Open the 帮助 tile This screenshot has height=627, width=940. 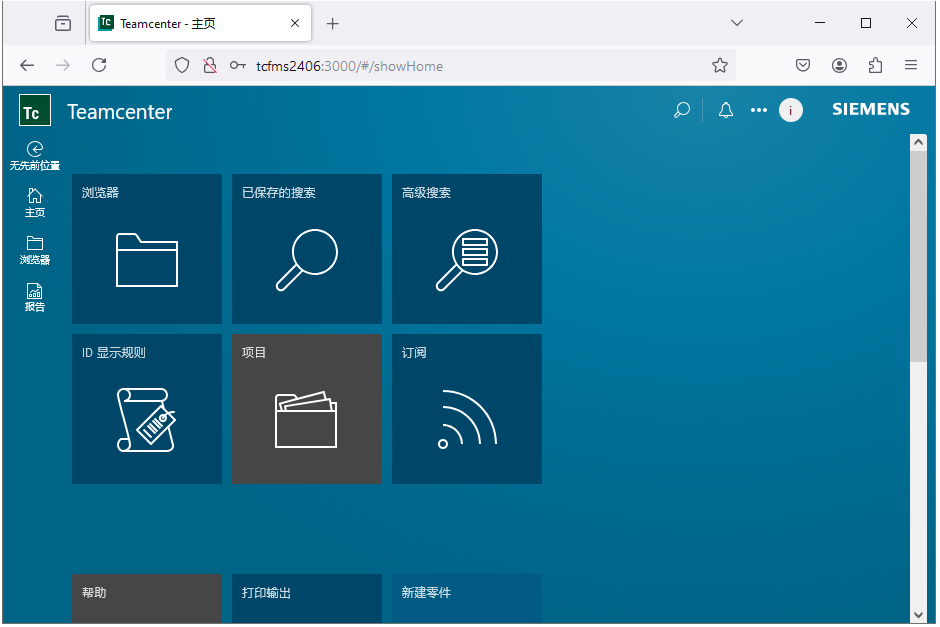147,599
